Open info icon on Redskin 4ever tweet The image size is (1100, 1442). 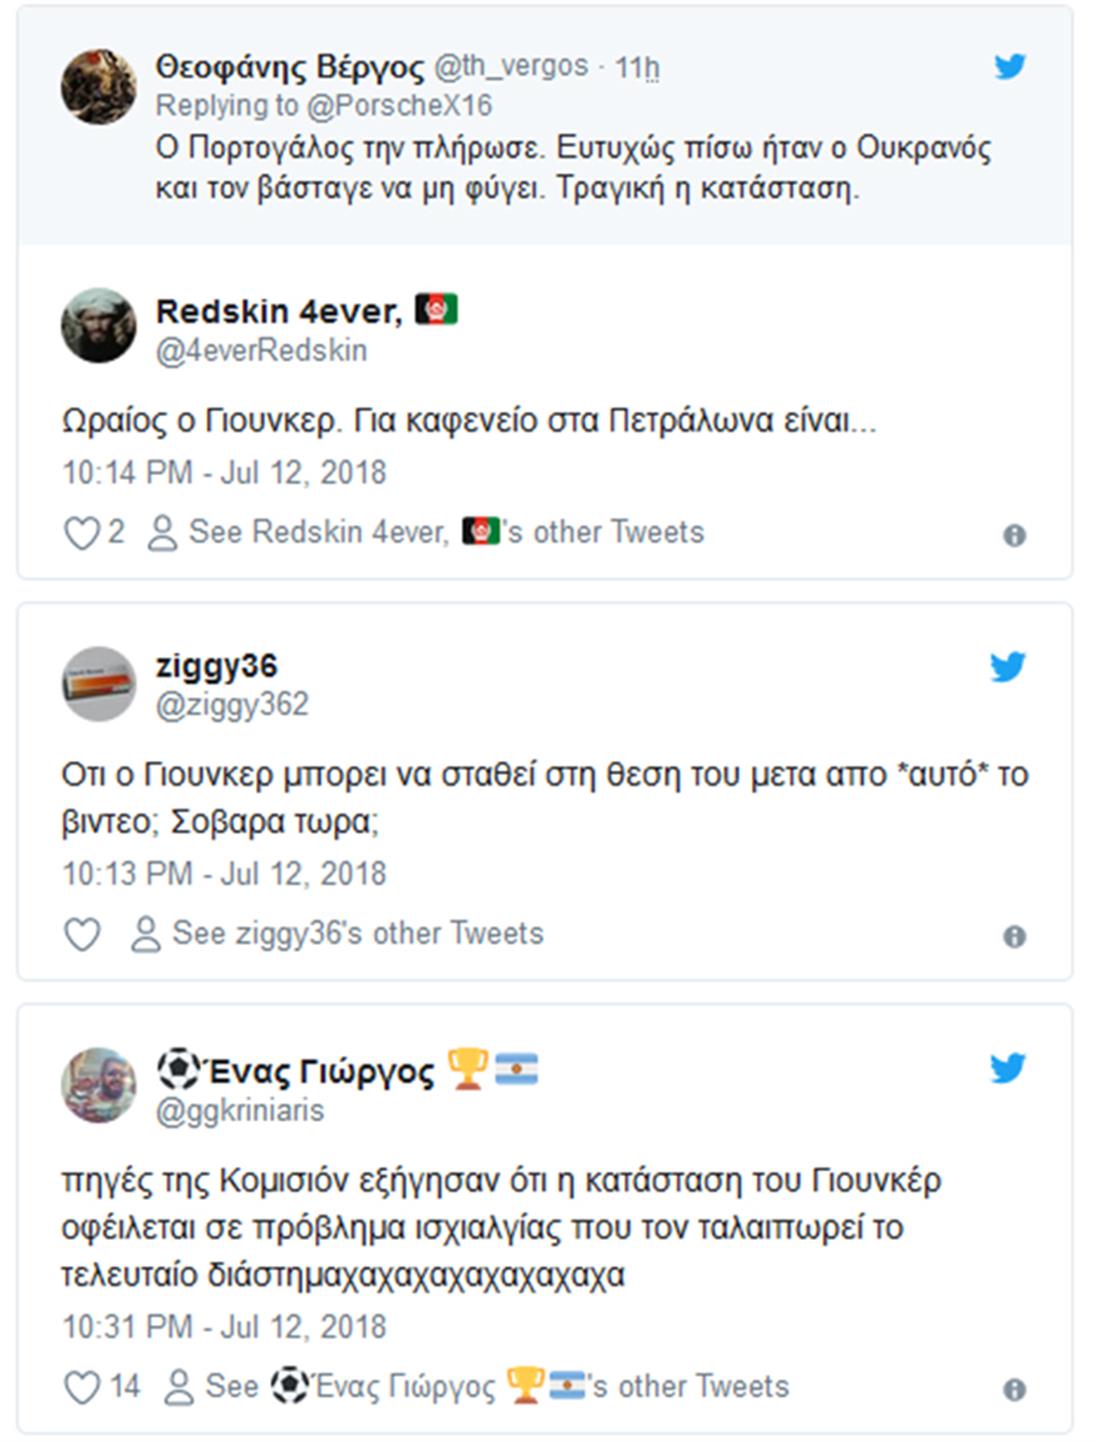point(1014,536)
